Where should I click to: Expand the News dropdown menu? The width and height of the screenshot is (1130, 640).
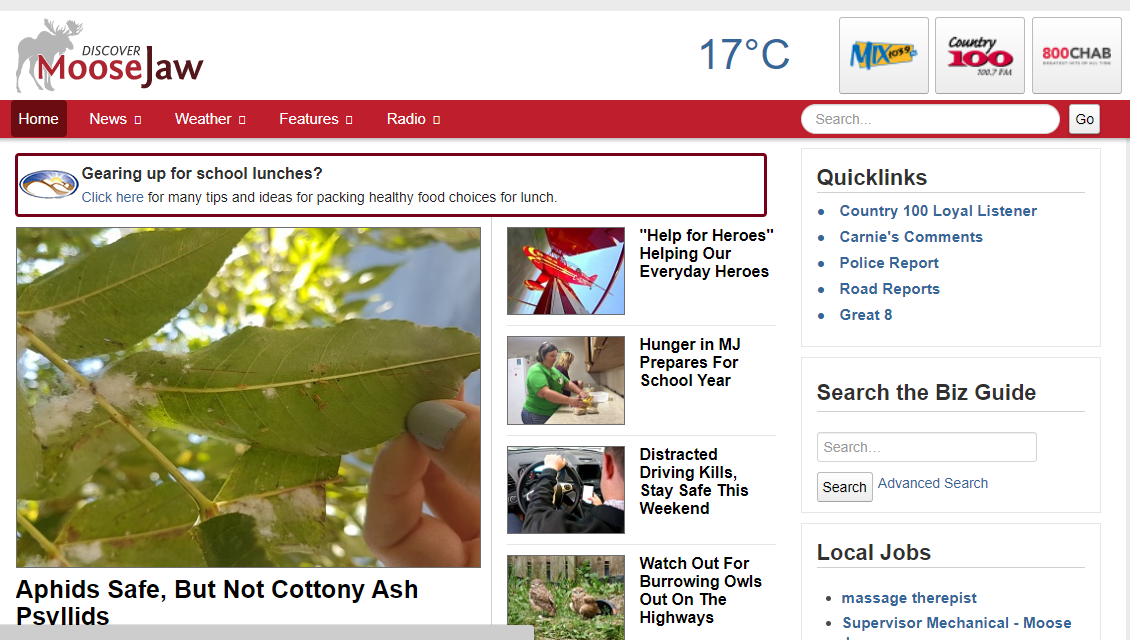pyautogui.click(x=115, y=119)
